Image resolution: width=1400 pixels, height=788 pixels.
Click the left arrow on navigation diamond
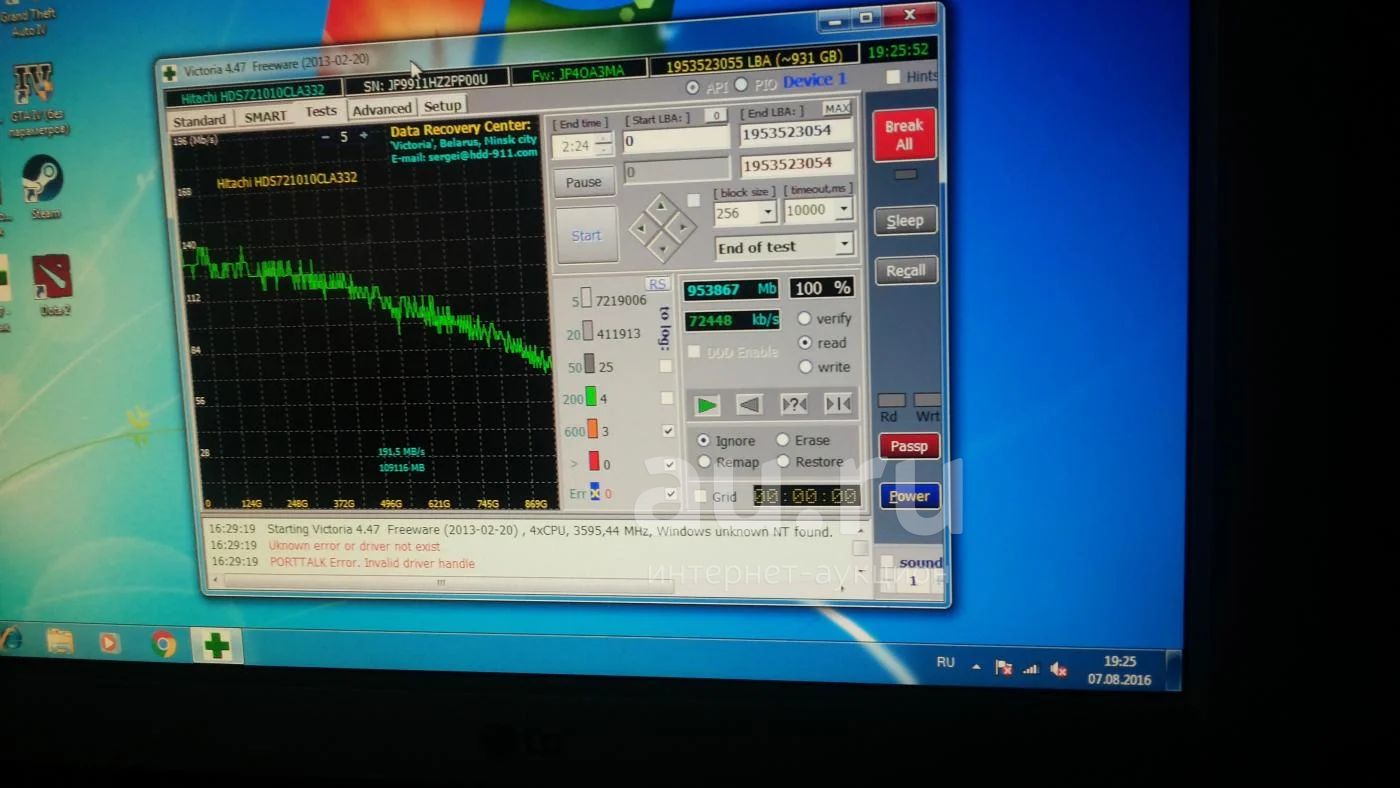(644, 229)
